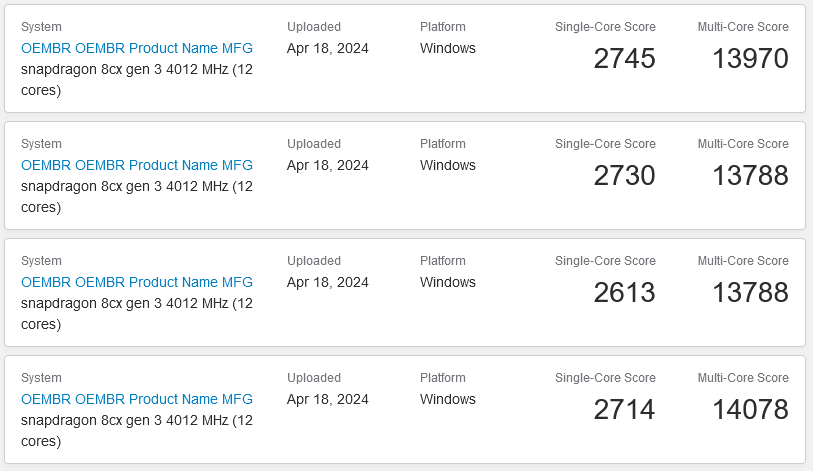Click the upload date in the 2745 result card
The height and width of the screenshot is (471, 813).
pos(328,48)
